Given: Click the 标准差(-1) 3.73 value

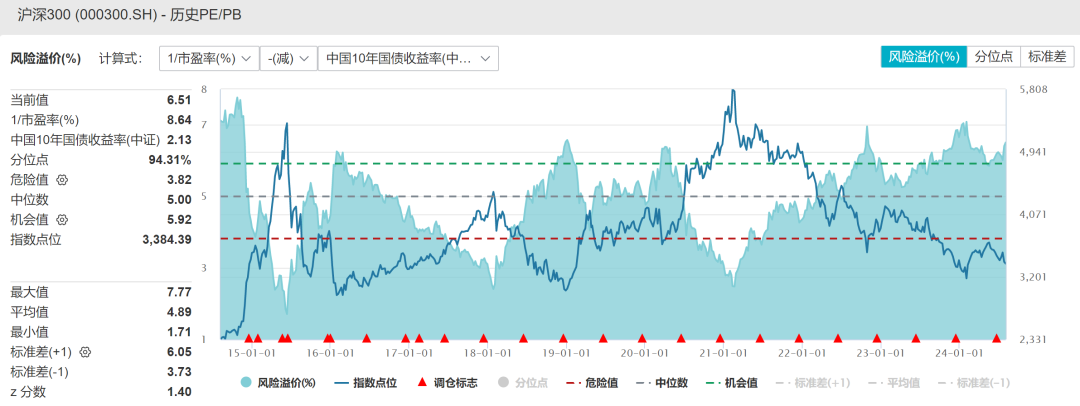Looking at the screenshot, I should coord(178,372).
